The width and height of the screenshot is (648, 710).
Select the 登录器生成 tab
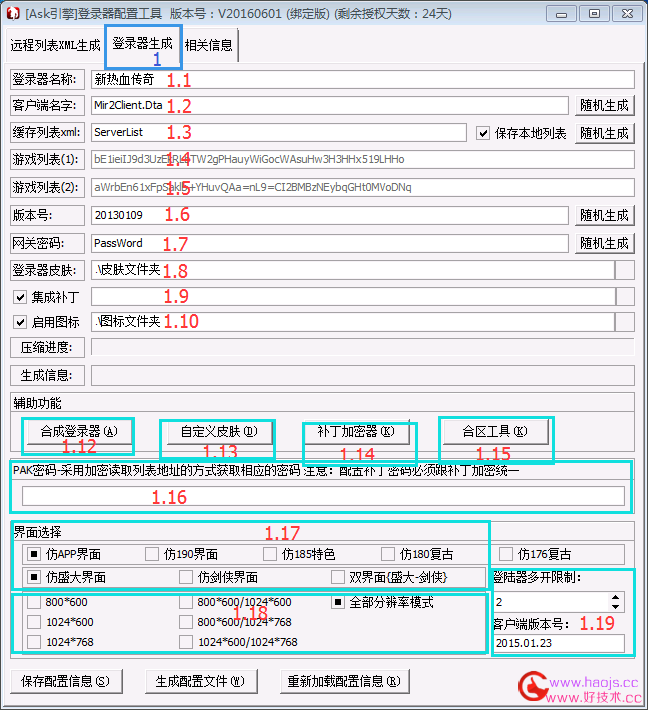point(143,44)
